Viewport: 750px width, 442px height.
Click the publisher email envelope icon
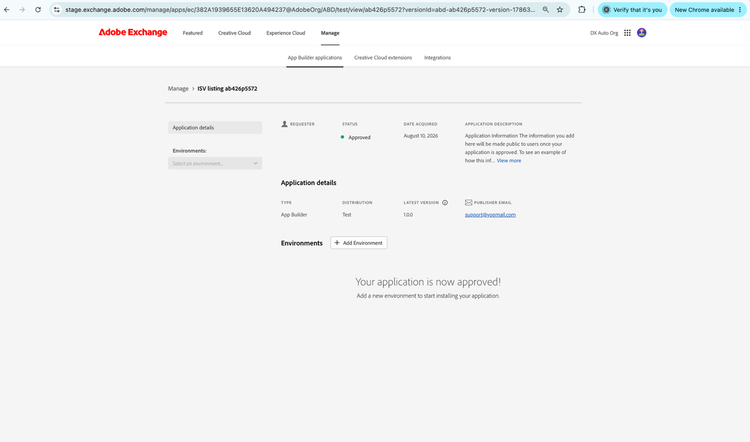click(x=468, y=203)
